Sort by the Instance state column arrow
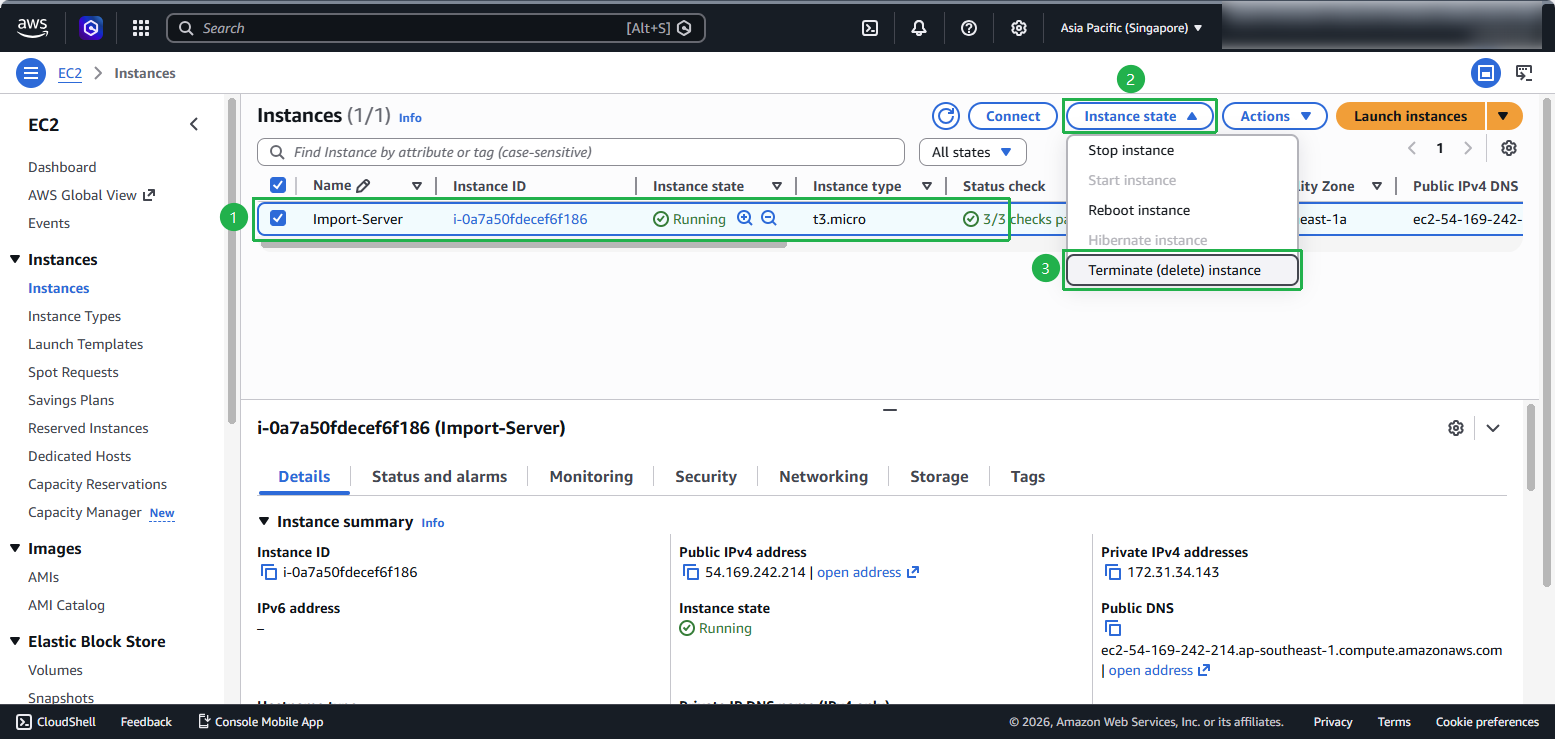 [777, 186]
